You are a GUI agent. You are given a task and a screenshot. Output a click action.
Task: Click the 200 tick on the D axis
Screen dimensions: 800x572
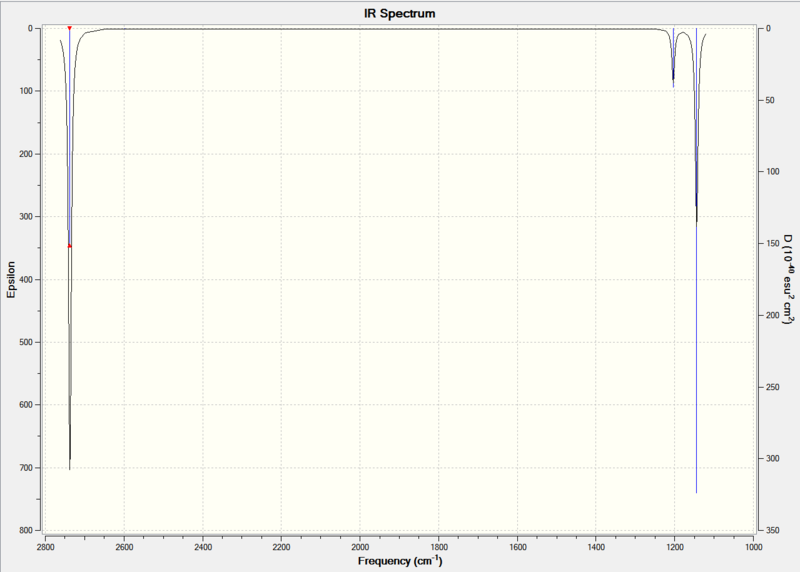(x=772, y=315)
